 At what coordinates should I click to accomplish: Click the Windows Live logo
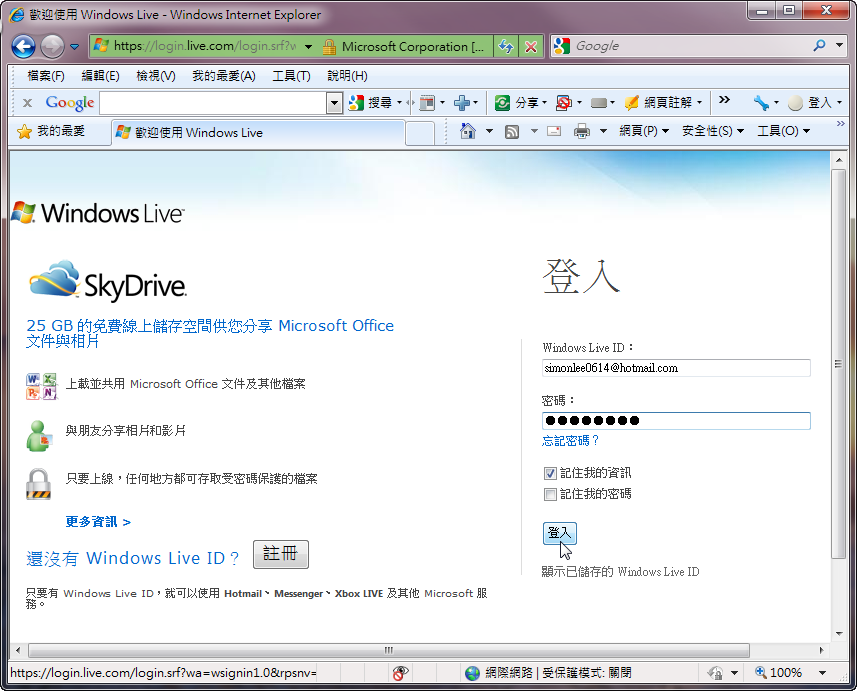pos(98,213)
